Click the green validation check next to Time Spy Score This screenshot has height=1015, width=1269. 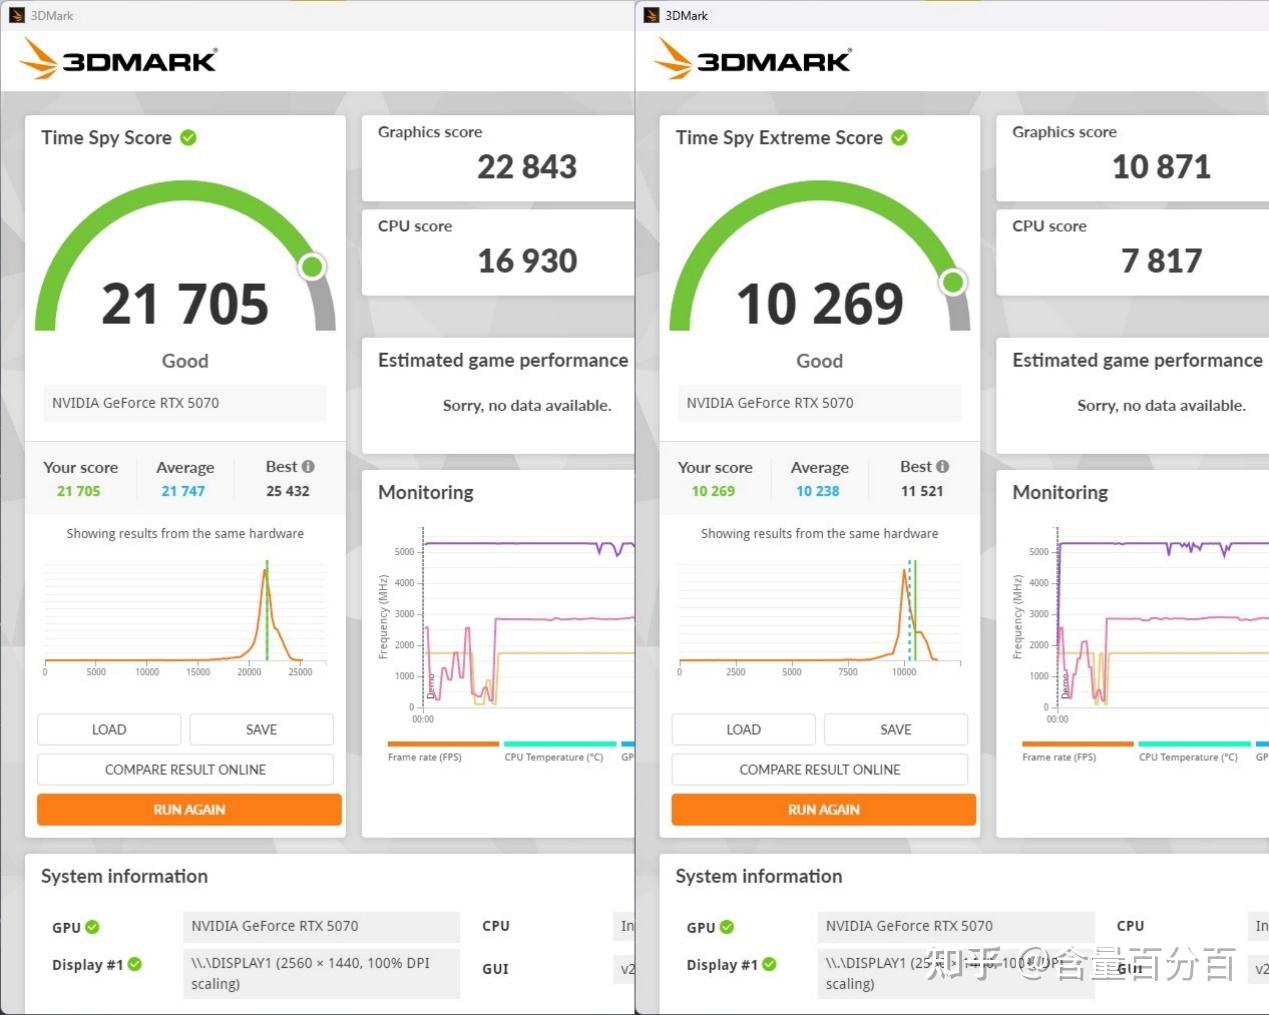click(188, 138)
